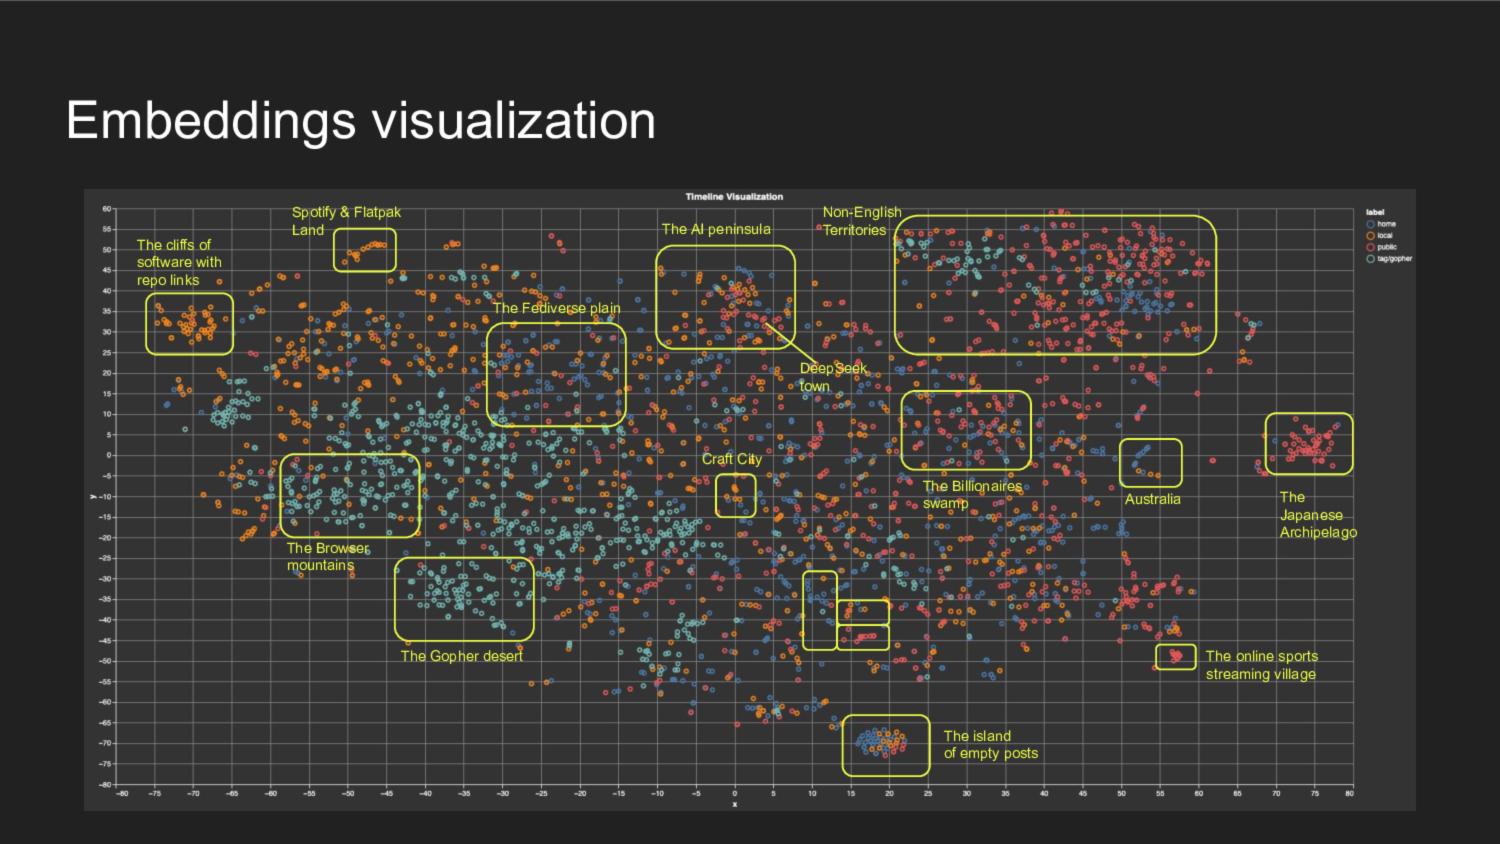Click the 'DeepSeek town' callout label

(x=832, y=377)
